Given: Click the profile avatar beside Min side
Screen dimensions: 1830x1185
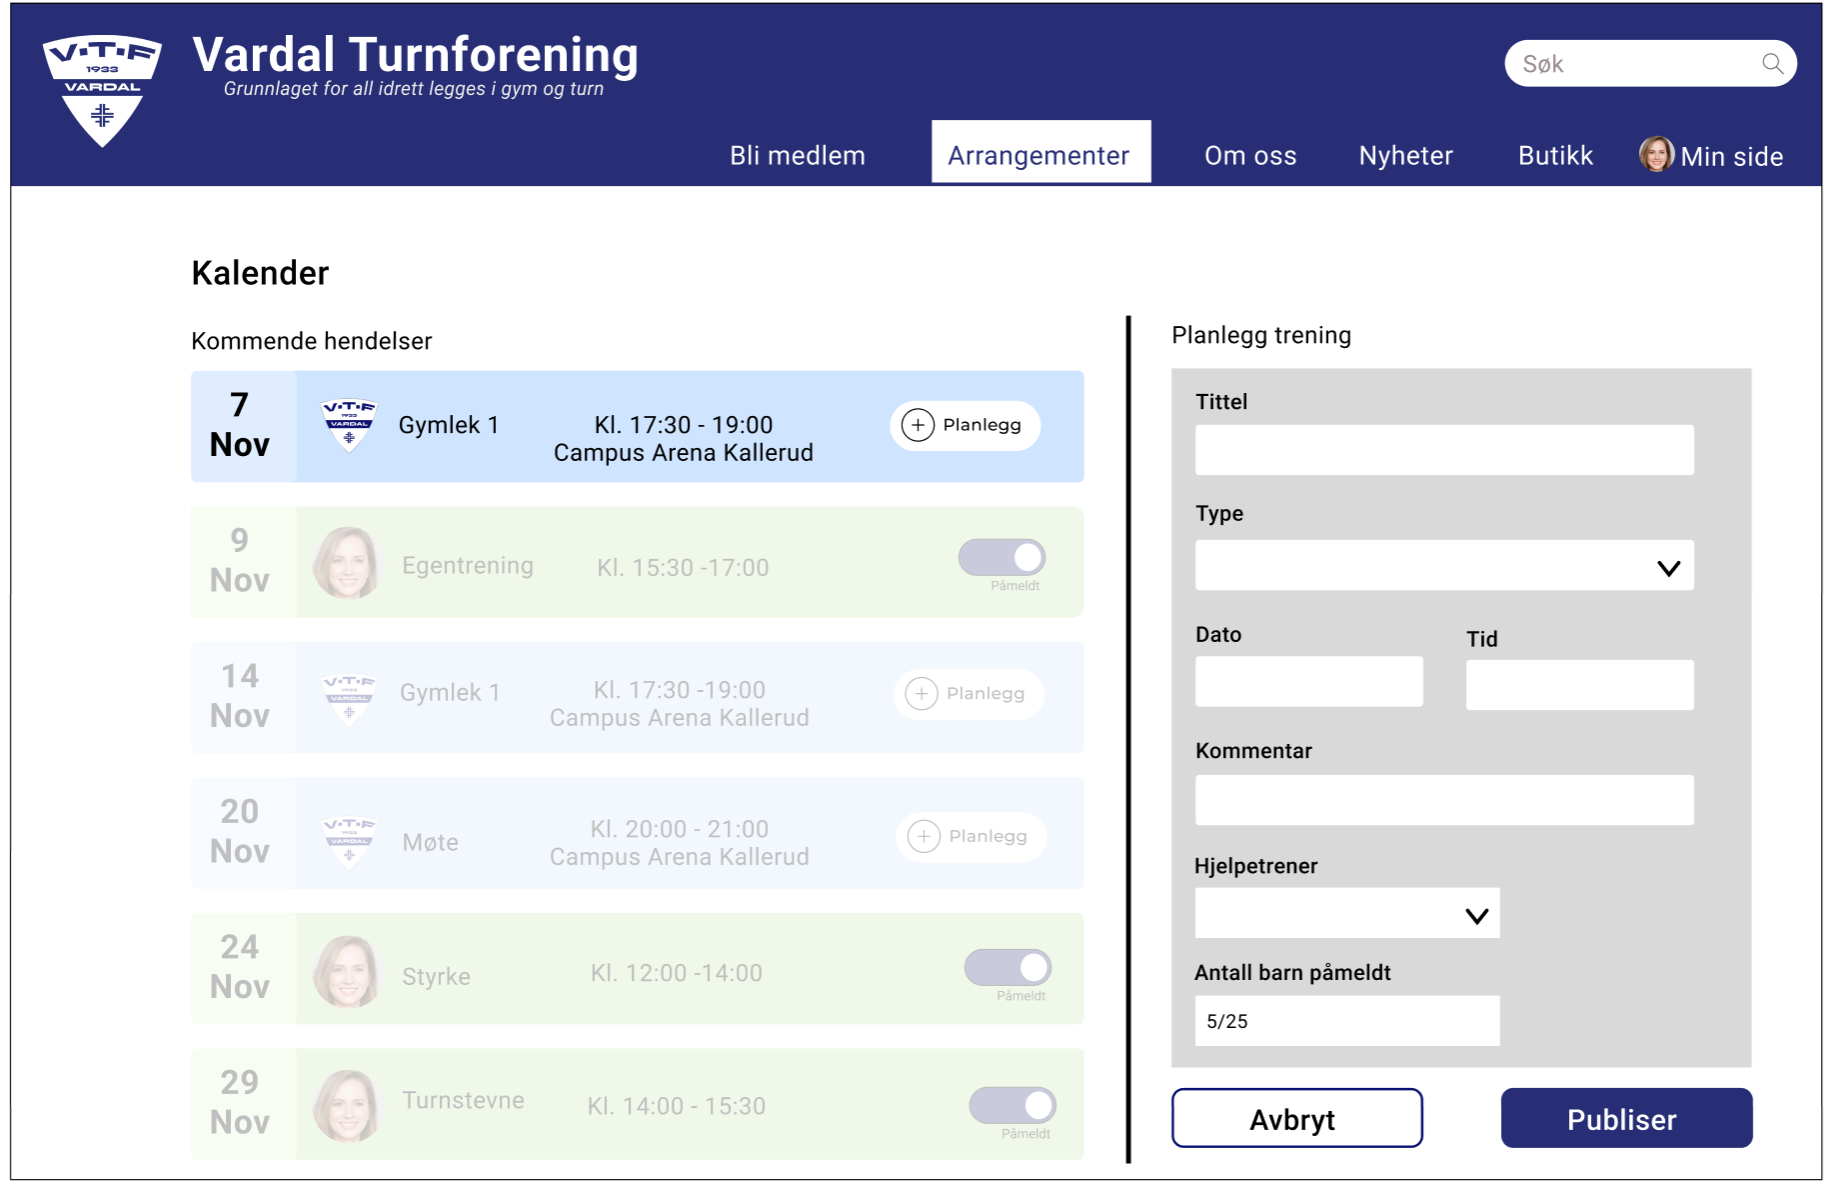Looking at the screenshot, I should click(1656, 154).
